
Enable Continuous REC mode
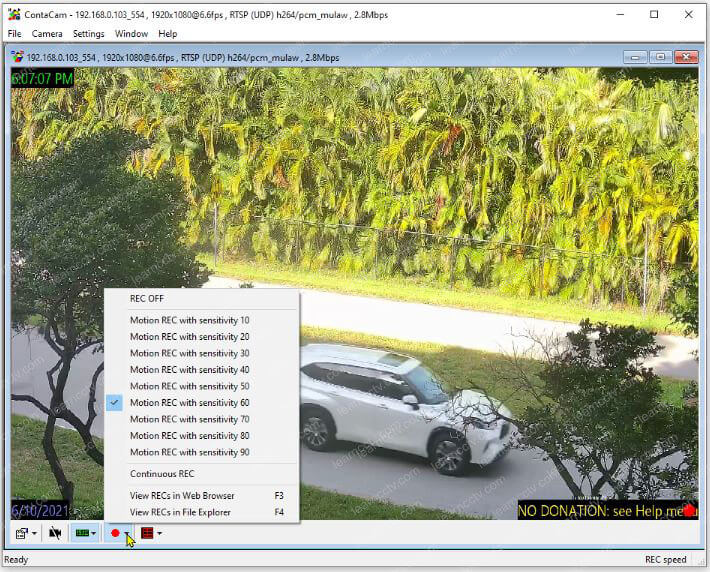pos(162,474)
